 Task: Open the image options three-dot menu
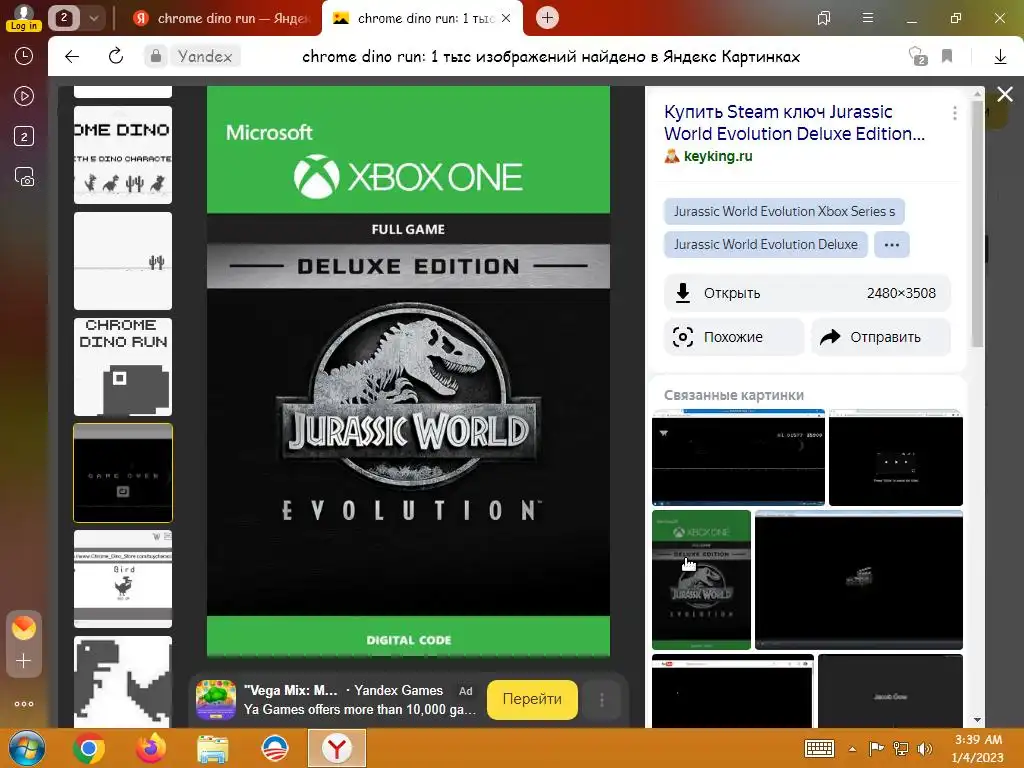point(955,113)
